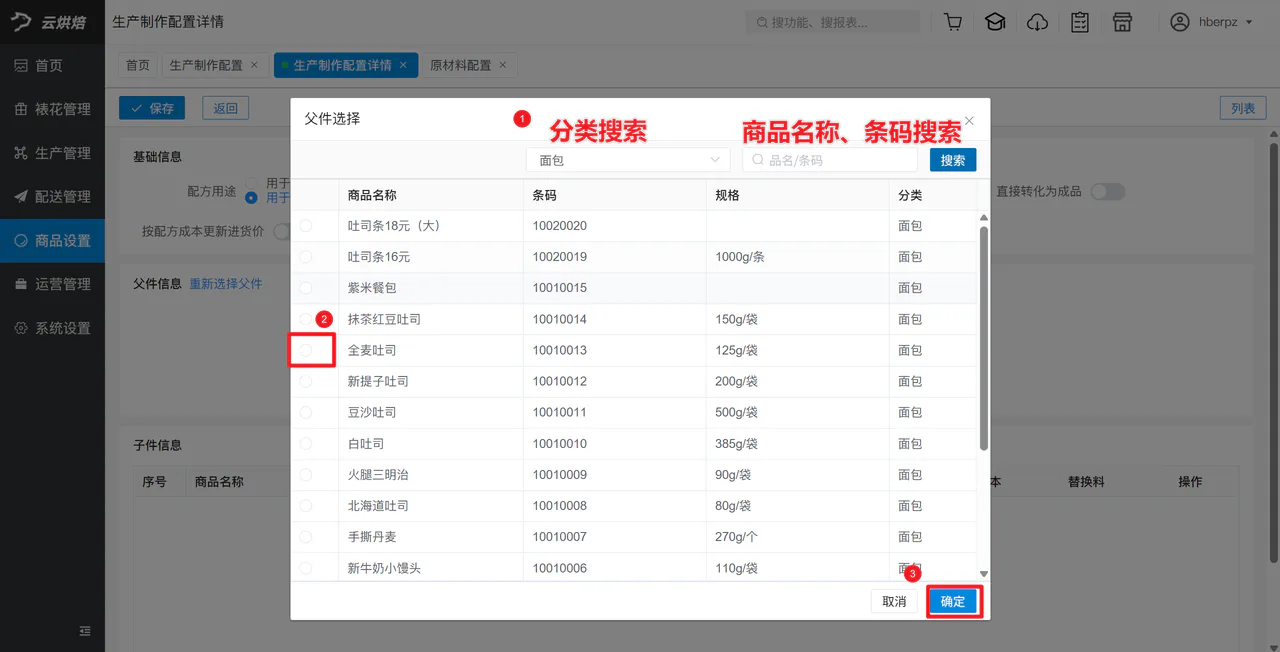
Task: Close the 生产制作配置 tab with its x
Action: click(254, 65)
